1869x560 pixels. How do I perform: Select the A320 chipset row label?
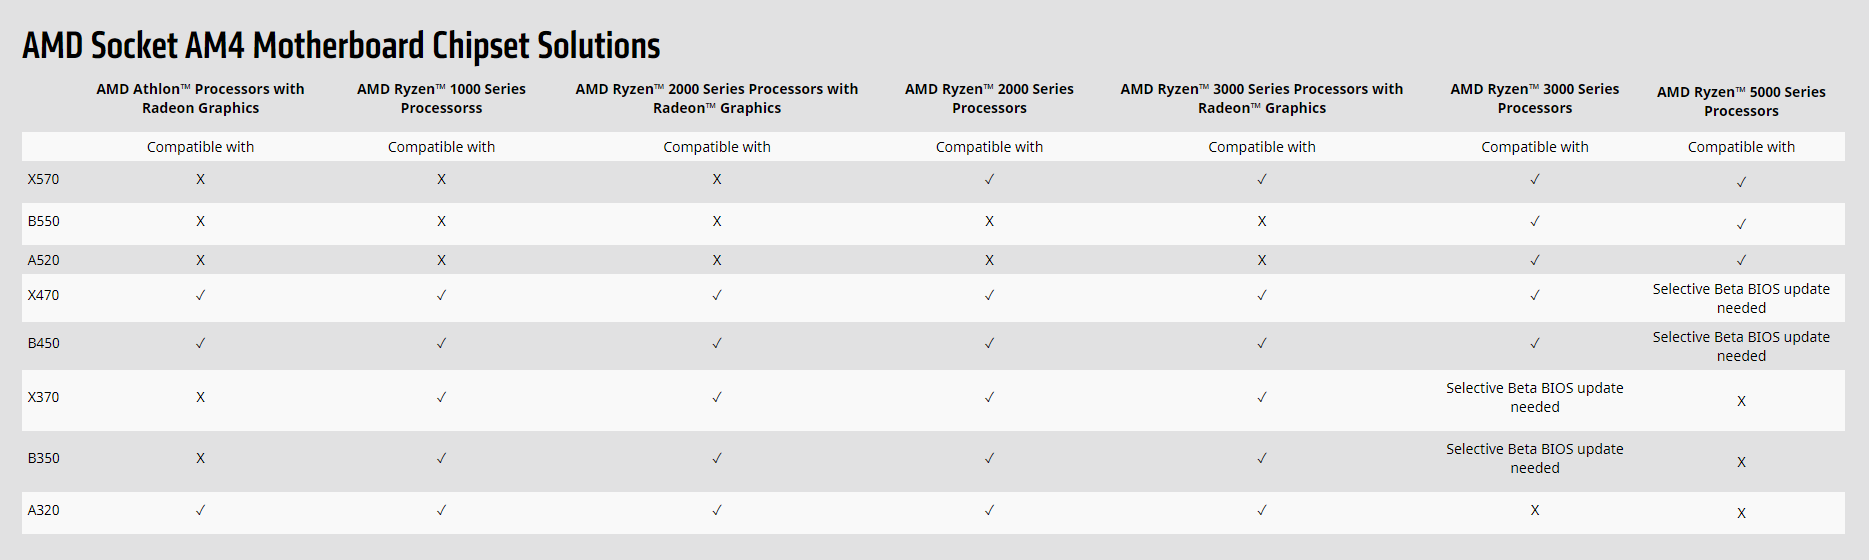click(43, 510)
